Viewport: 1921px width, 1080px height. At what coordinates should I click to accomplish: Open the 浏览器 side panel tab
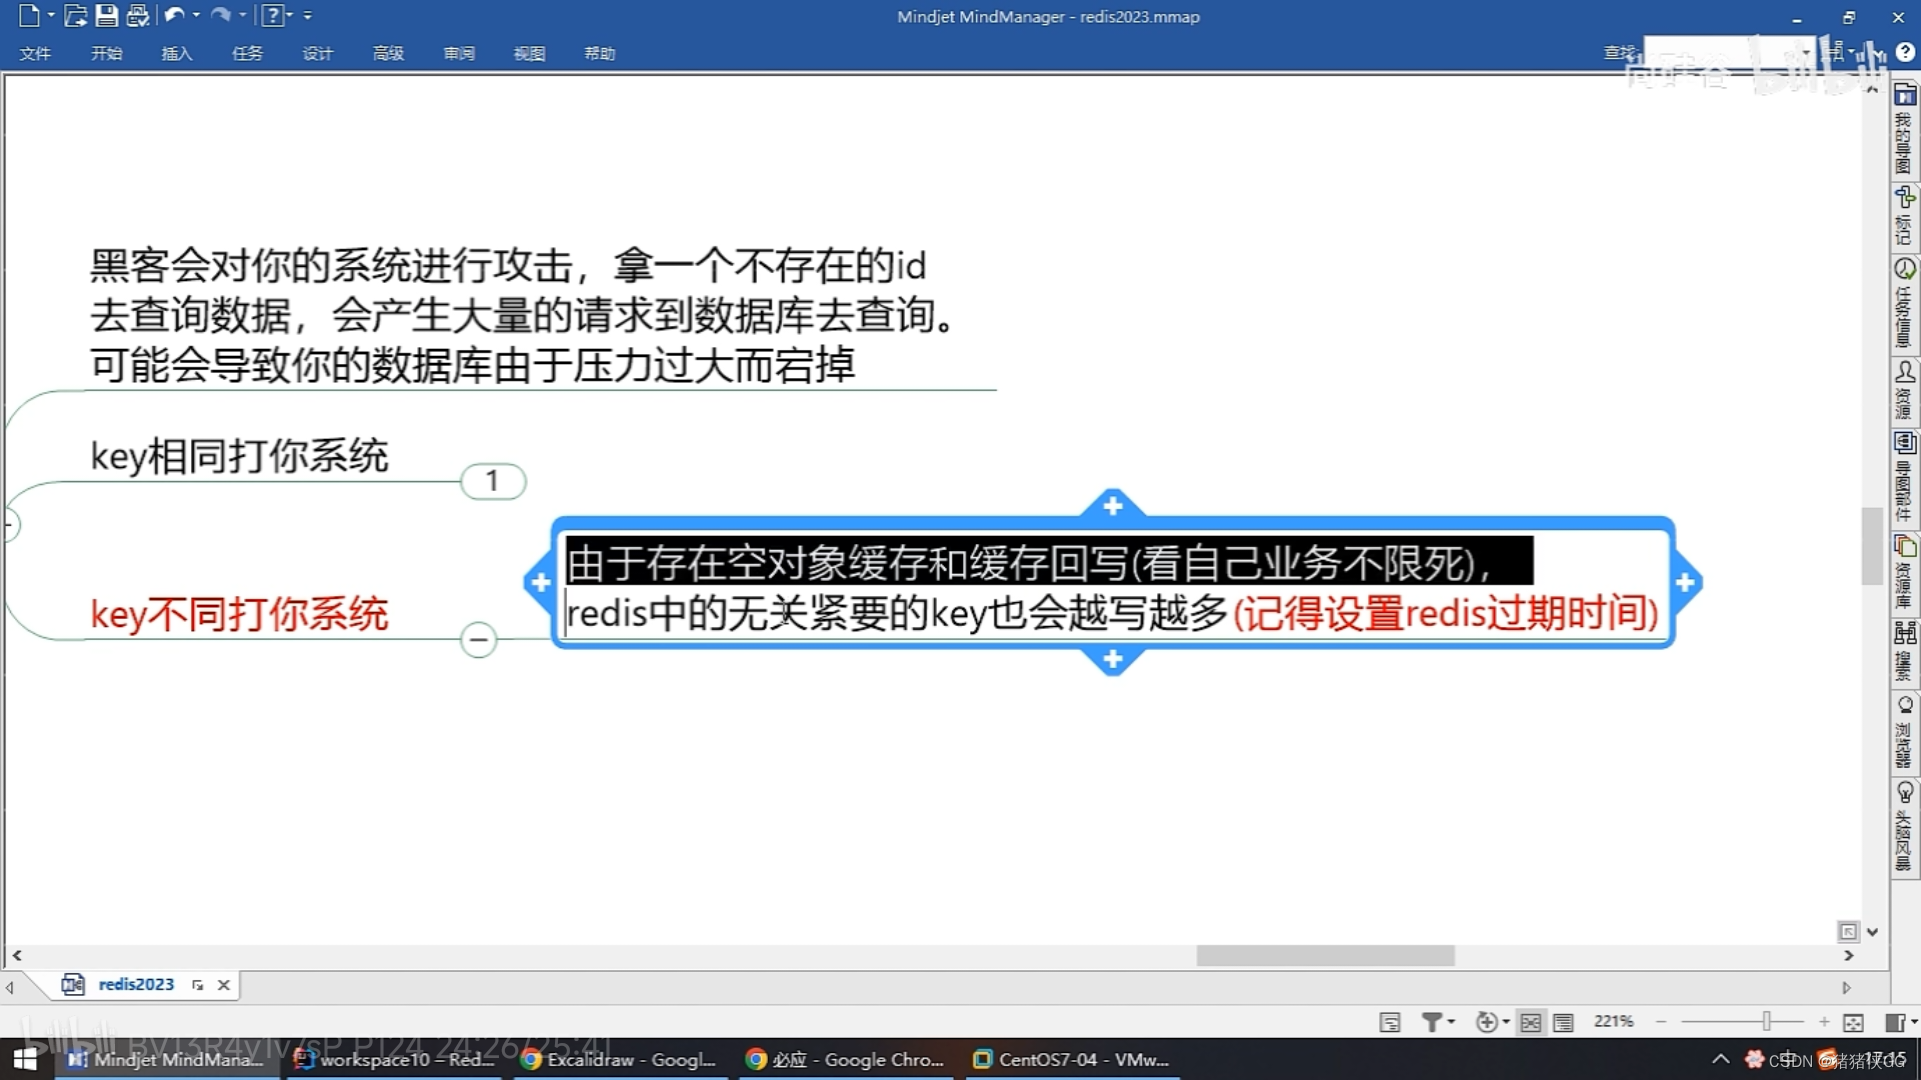click(x=1904, y=732)
